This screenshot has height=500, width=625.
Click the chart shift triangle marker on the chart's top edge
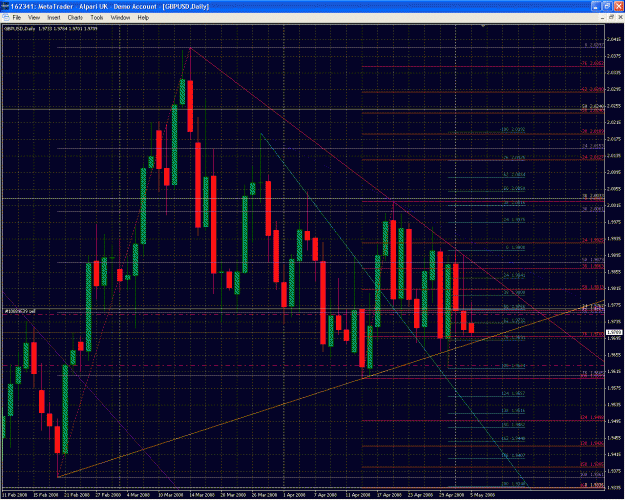click(483, 26)
